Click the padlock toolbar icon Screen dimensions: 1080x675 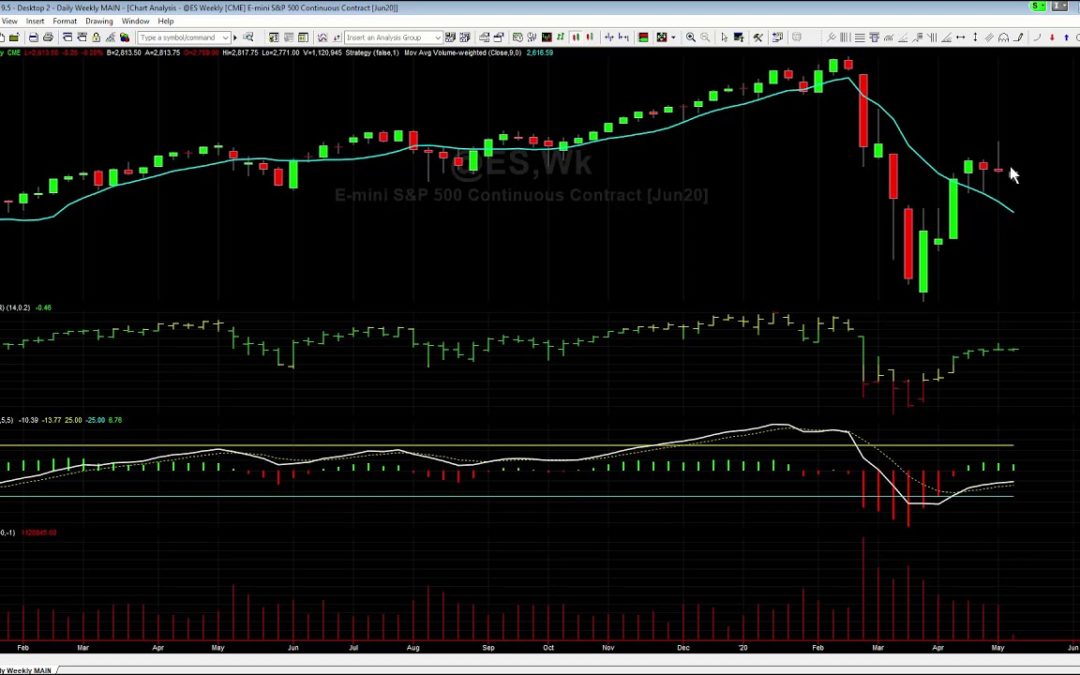(x=96, y=36)
